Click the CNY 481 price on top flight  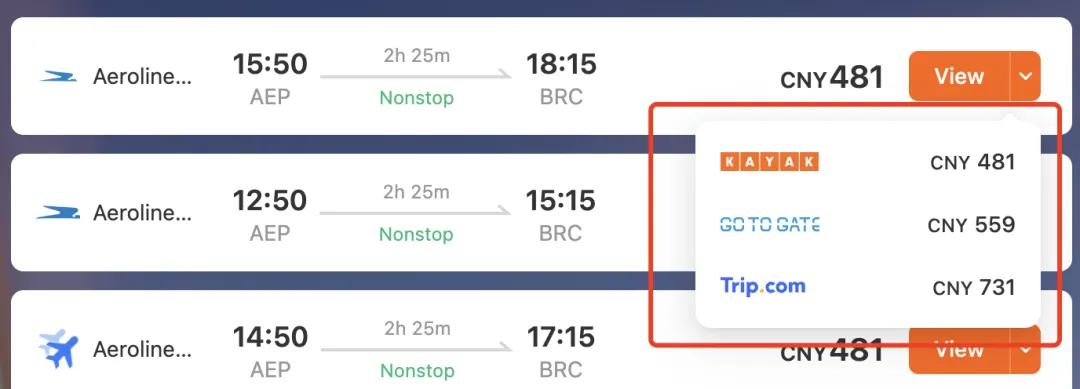coord(831,77)
